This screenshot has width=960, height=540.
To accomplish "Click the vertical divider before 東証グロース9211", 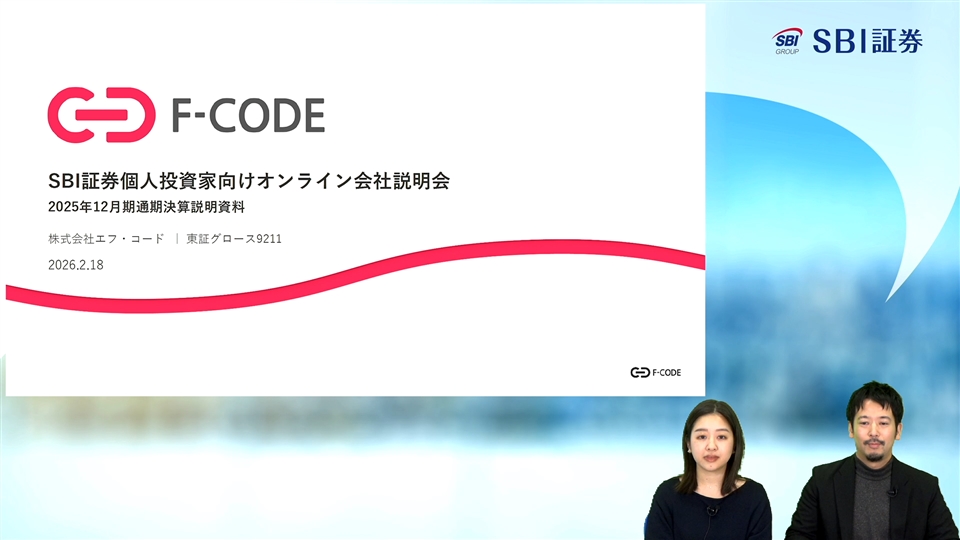I will pos(176,239).
